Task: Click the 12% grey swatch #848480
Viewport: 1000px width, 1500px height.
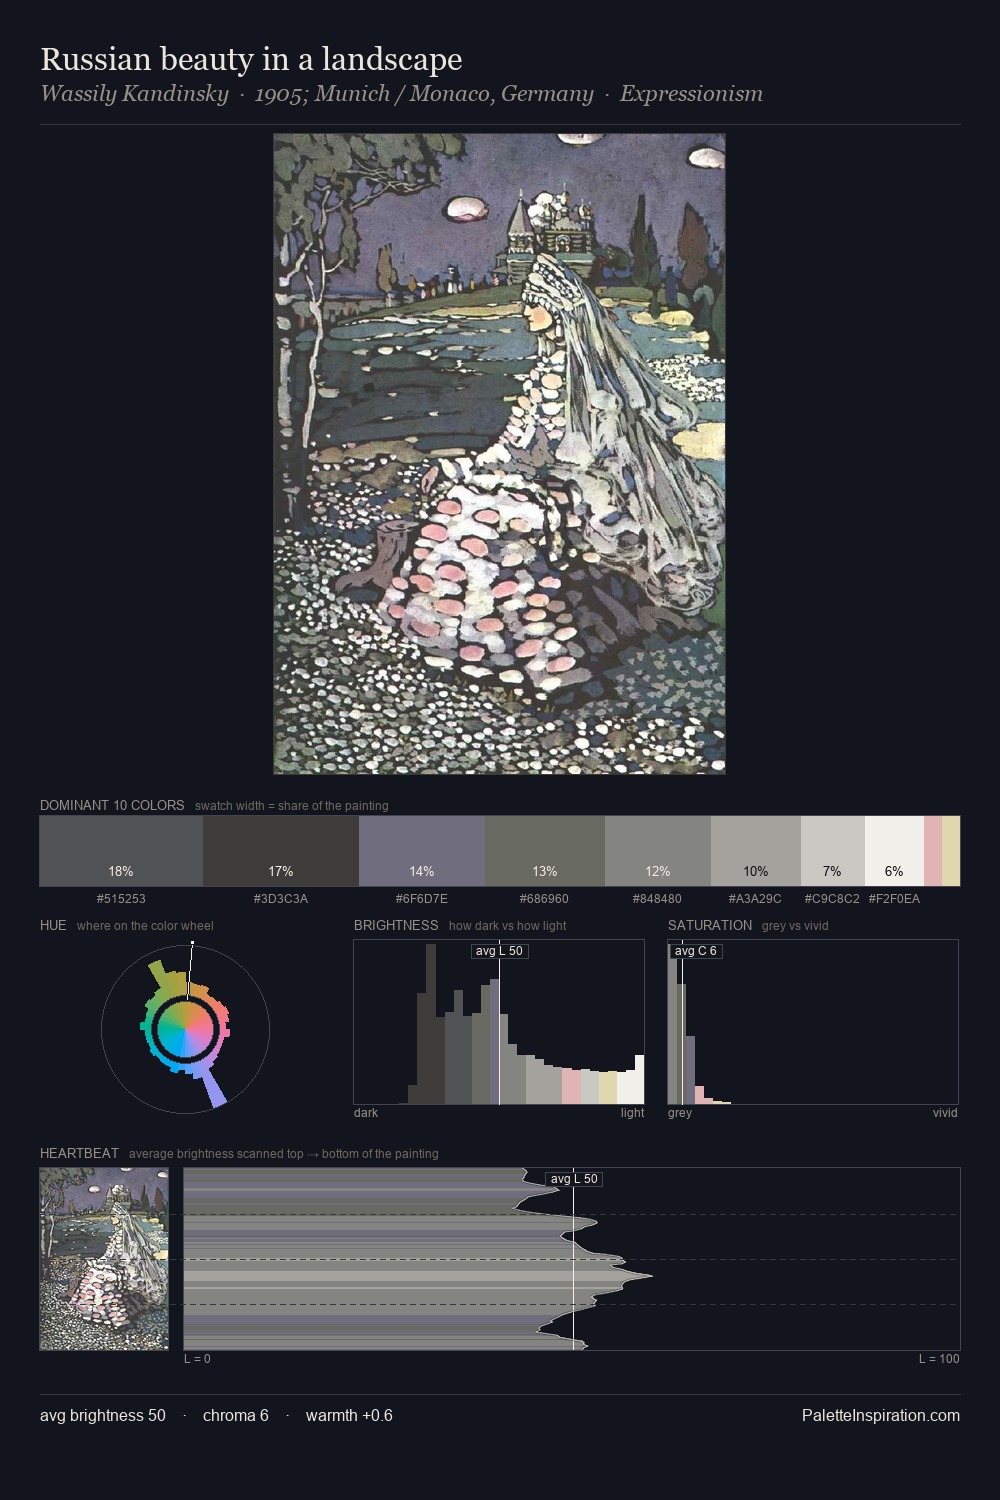Action: (x=658, y=851)
